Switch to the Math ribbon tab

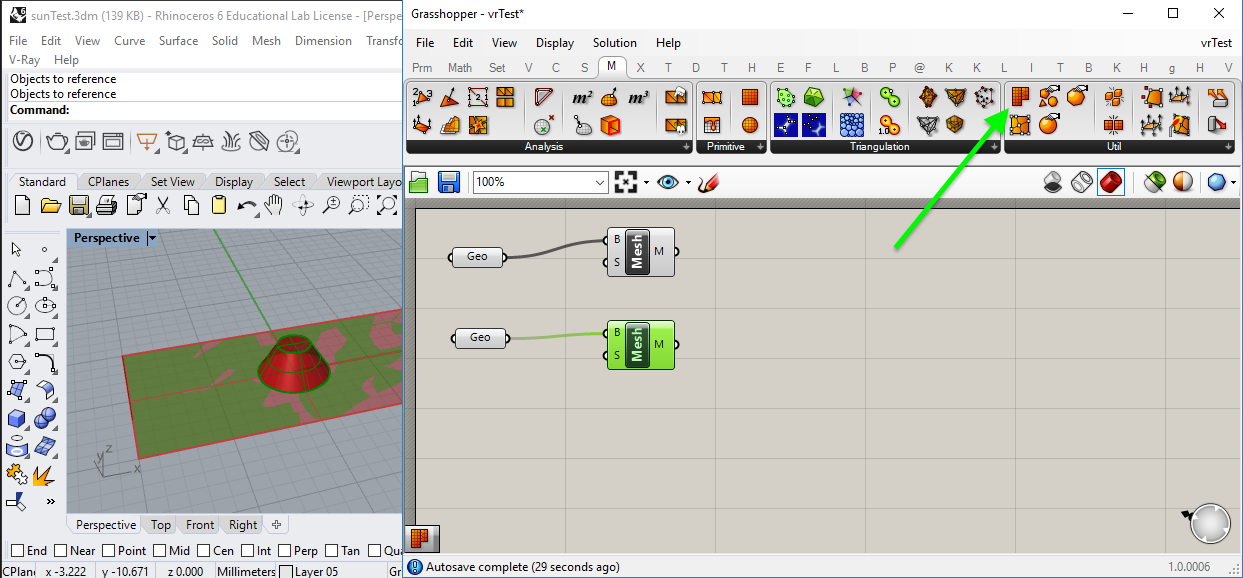pos(460,67)
